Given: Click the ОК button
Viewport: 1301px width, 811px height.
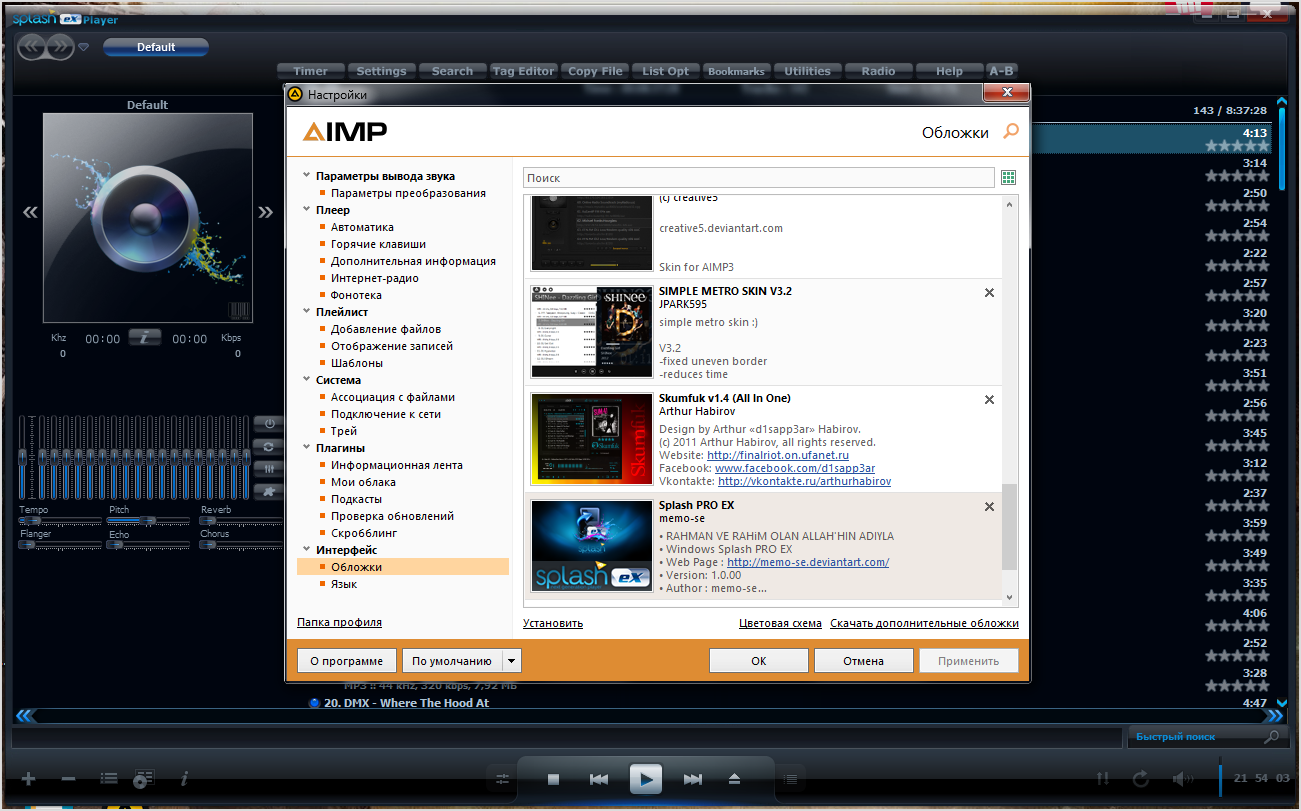Looking at the screenshot, I should tap(758, 661).
